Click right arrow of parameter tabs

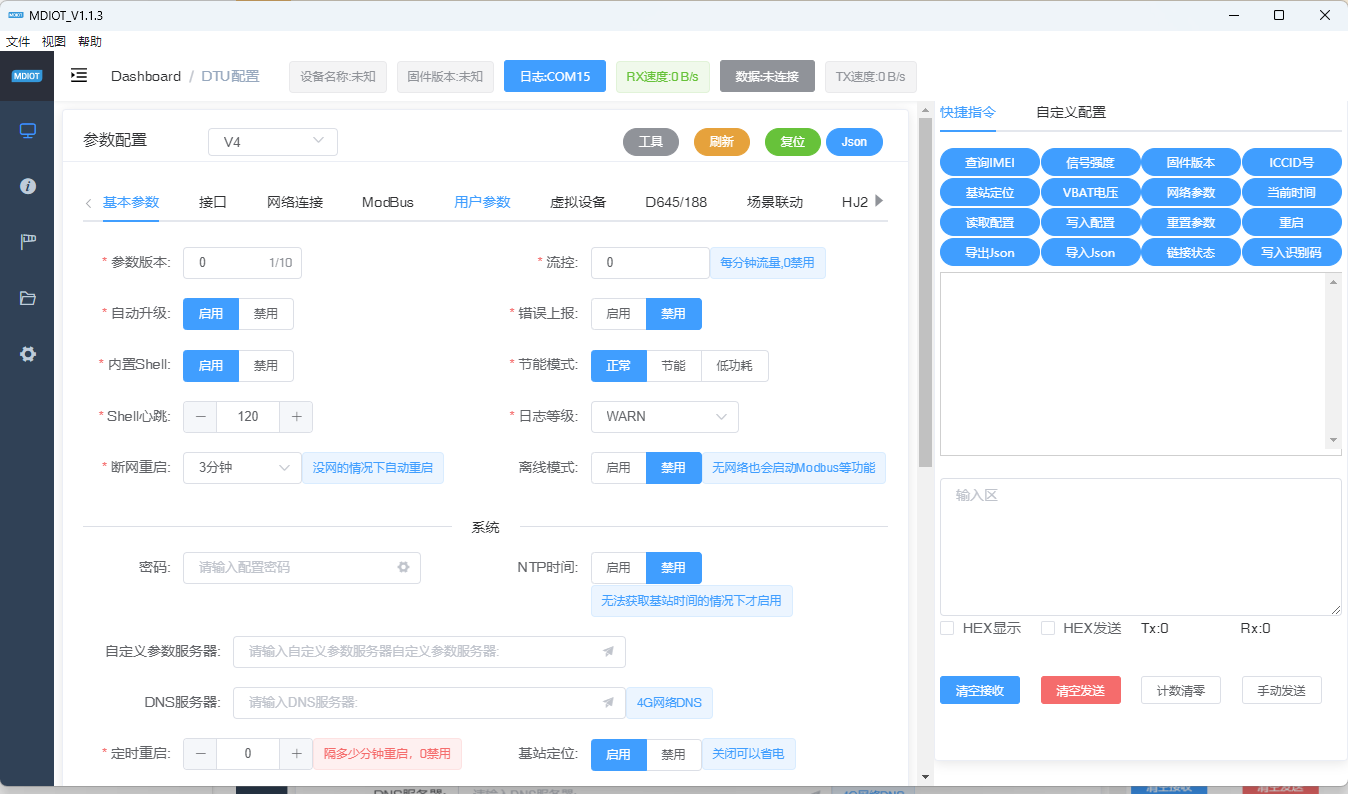pyautogui.click(x=879, y=201)
